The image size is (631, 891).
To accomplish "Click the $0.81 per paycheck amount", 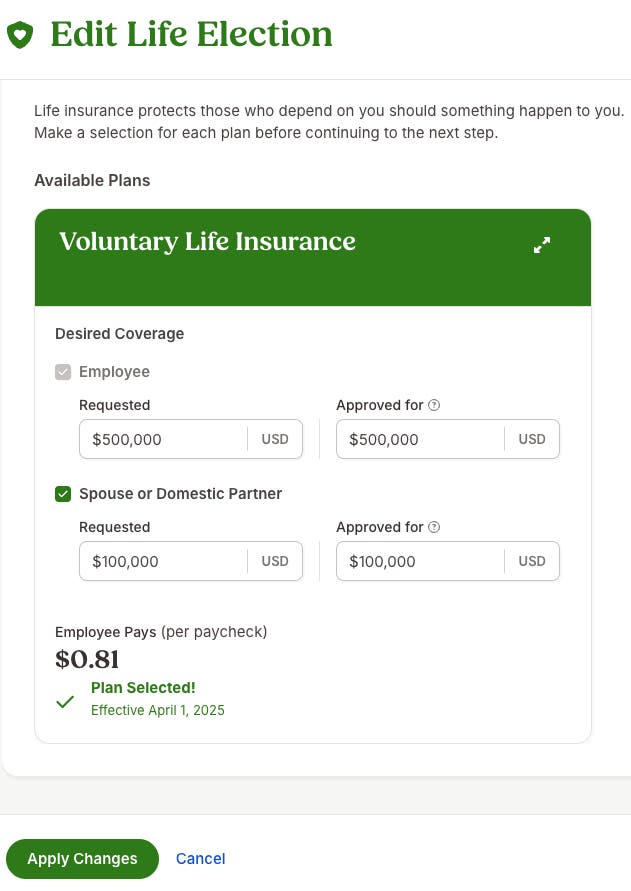I will point(88,660).
